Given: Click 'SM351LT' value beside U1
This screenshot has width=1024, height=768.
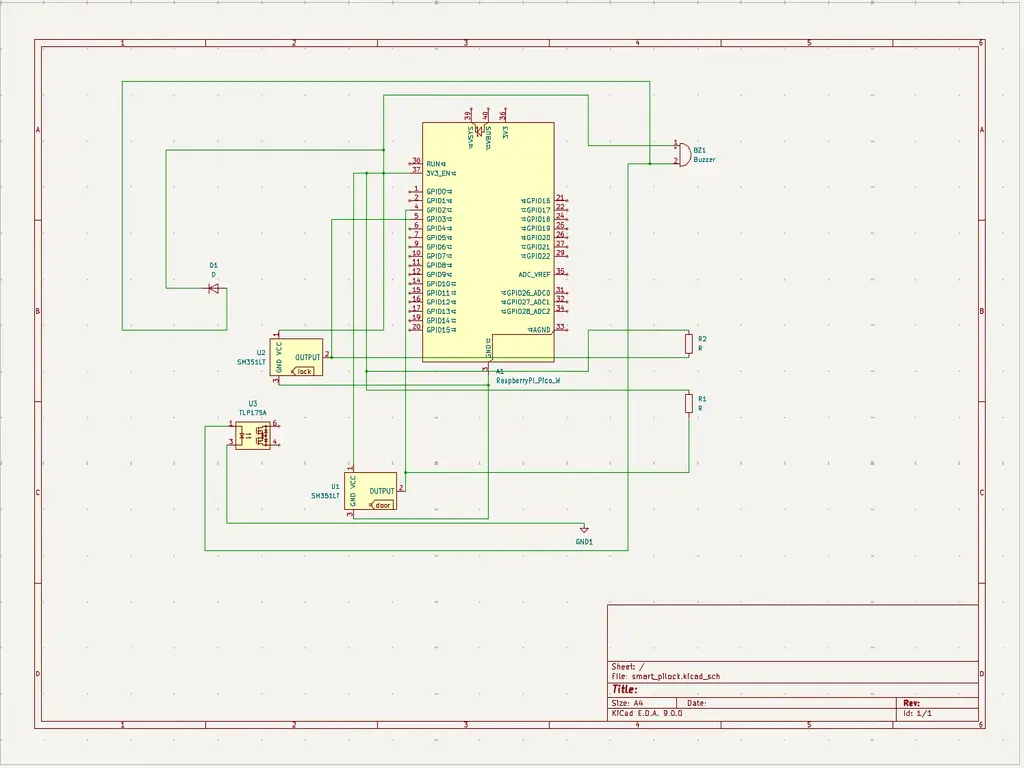Looking at the screenshot, I should pyautogui.click(x=325, y=496).
